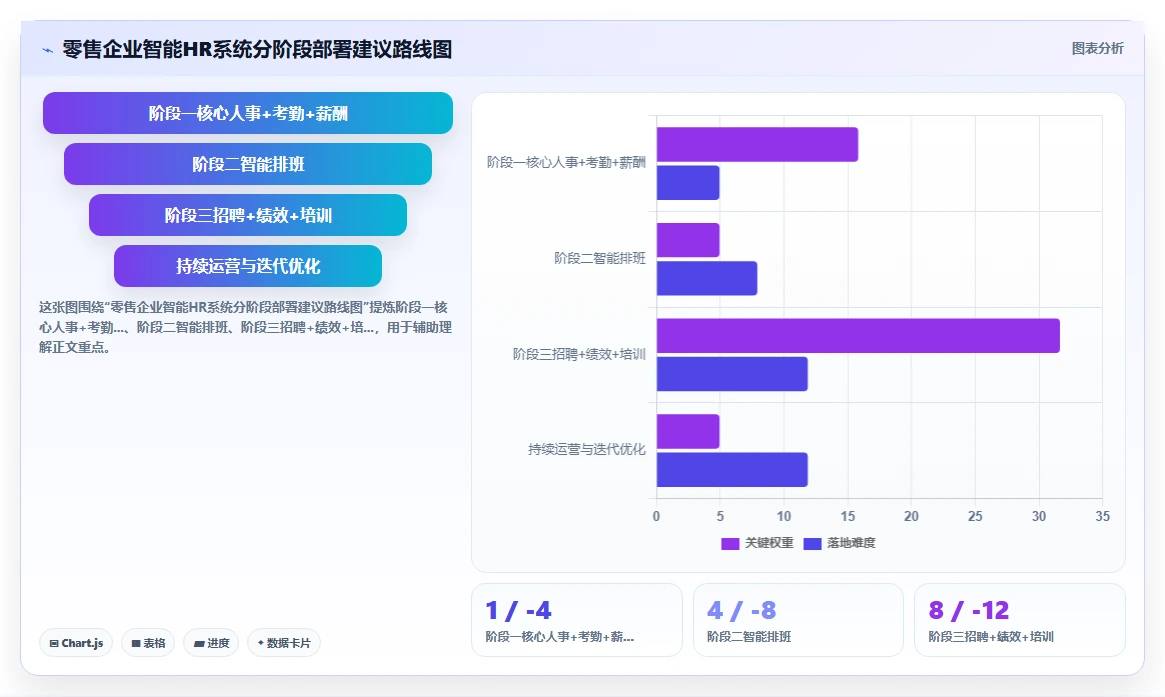The height and width of the screenshot is (697, 1165).
Task: Select the 阶段一核心人事+考勤+薪酬 funnel stage
Action: (x=247, y=113)
